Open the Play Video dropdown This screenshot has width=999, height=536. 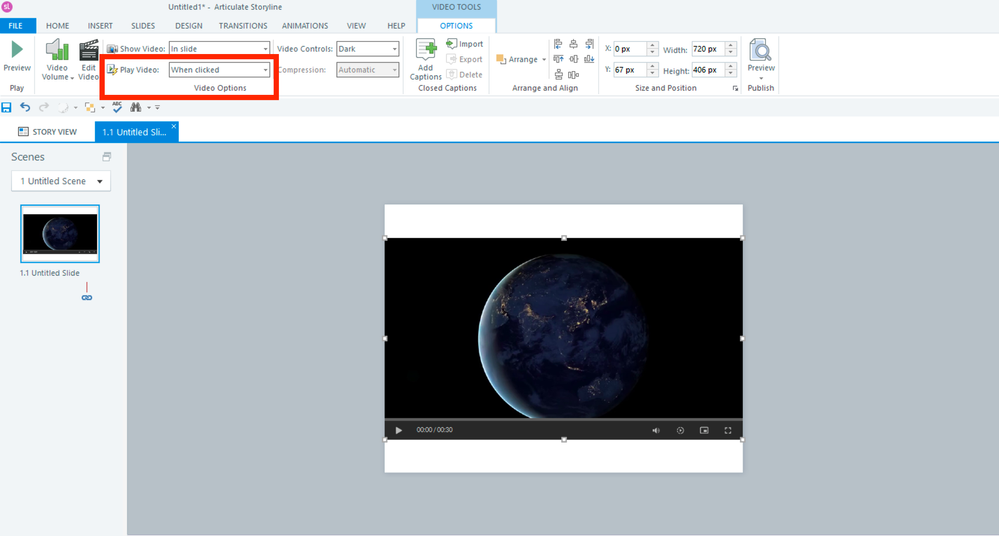(x=219, y=70)
